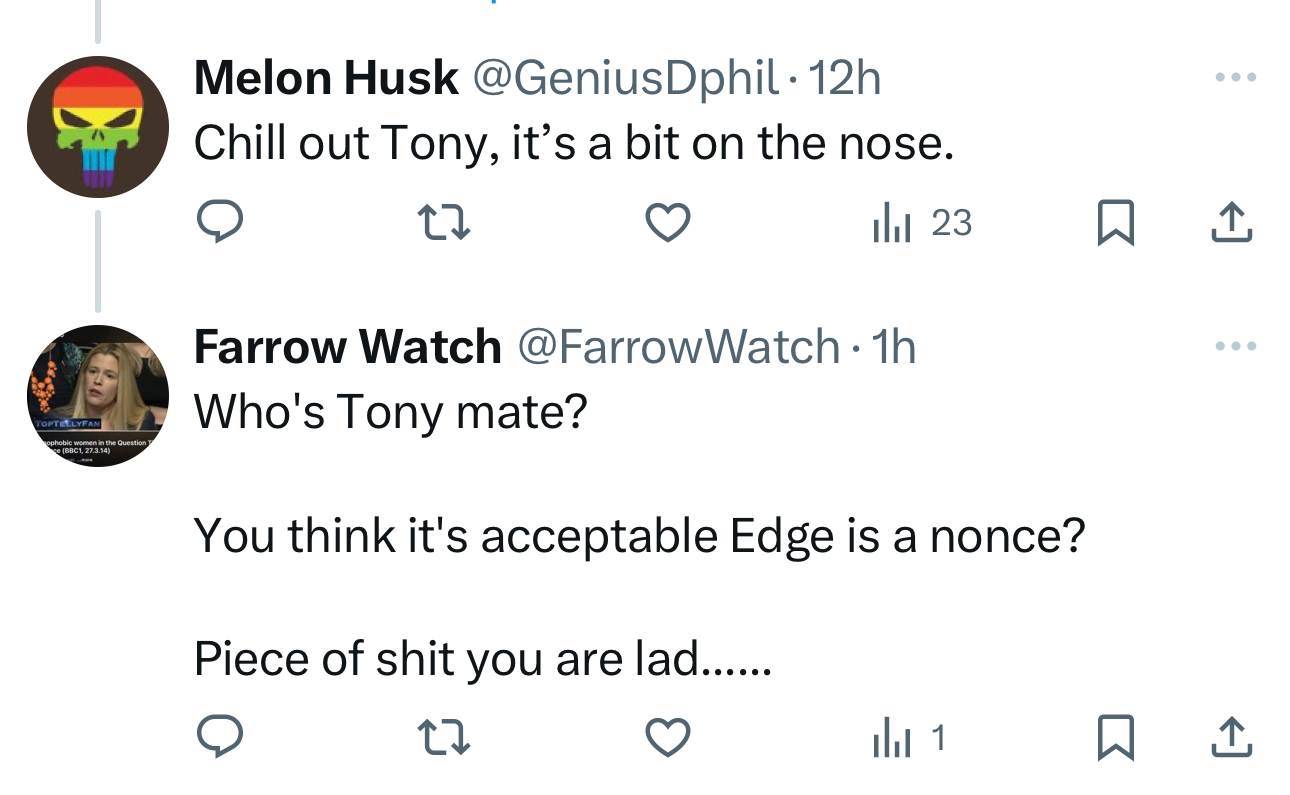Like the "Who's Tony mate?" tweet
Viewport: 1290px width, 795px height.
point(667,738)
